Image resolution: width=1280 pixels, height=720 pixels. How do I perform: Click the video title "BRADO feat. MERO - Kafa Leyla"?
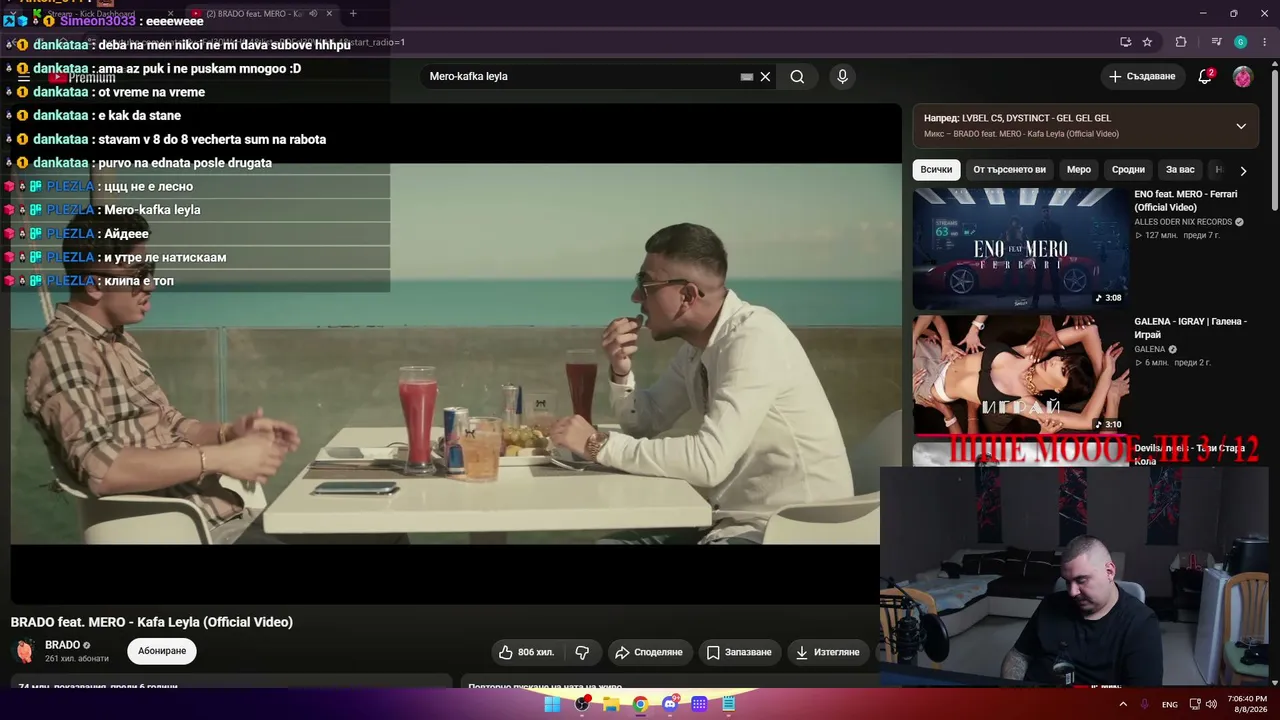coord(152,622)
